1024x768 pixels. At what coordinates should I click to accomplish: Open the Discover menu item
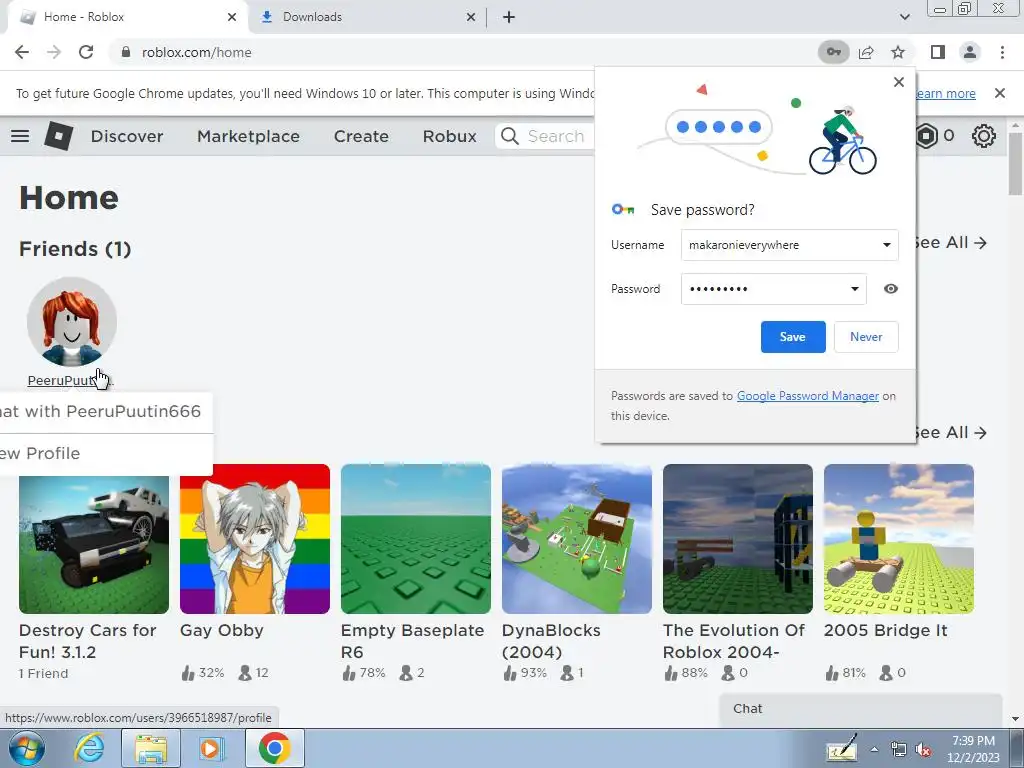[127, 136]
